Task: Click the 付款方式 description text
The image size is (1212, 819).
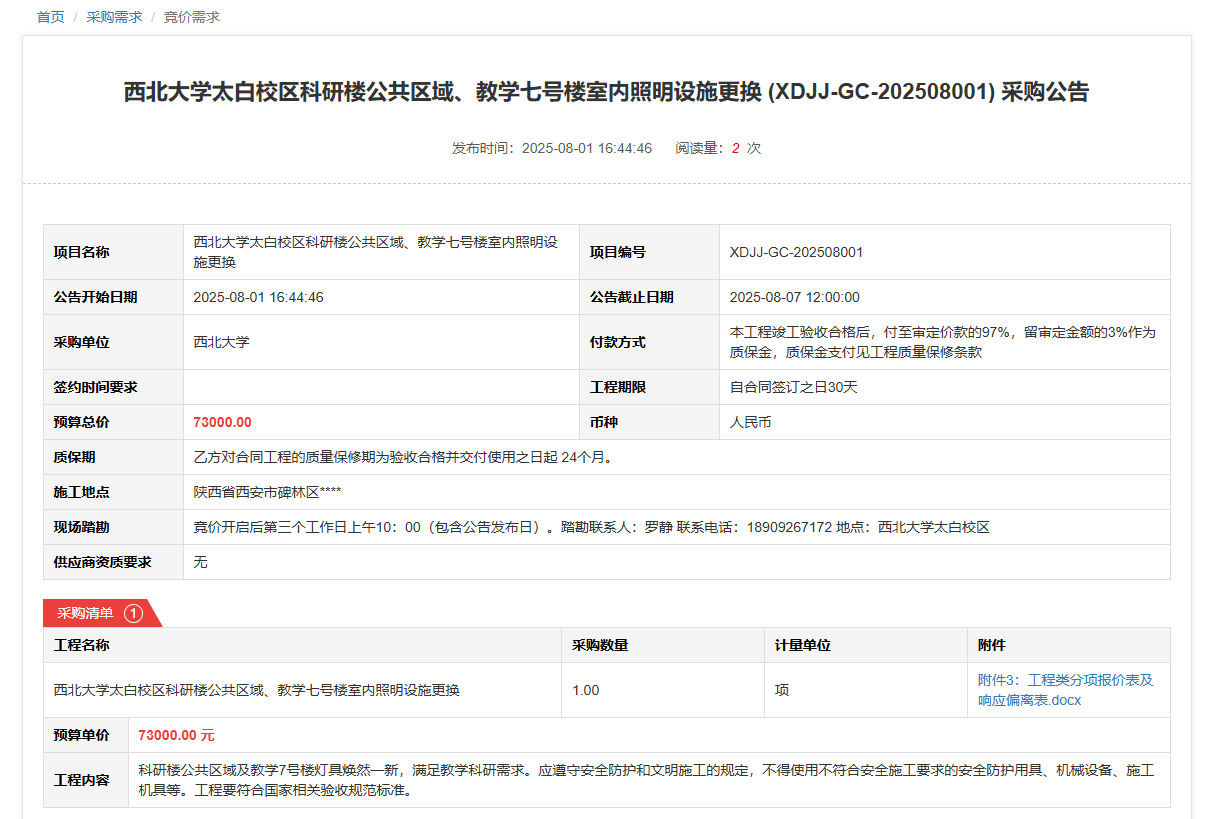Action: click(x=942, y=342)
